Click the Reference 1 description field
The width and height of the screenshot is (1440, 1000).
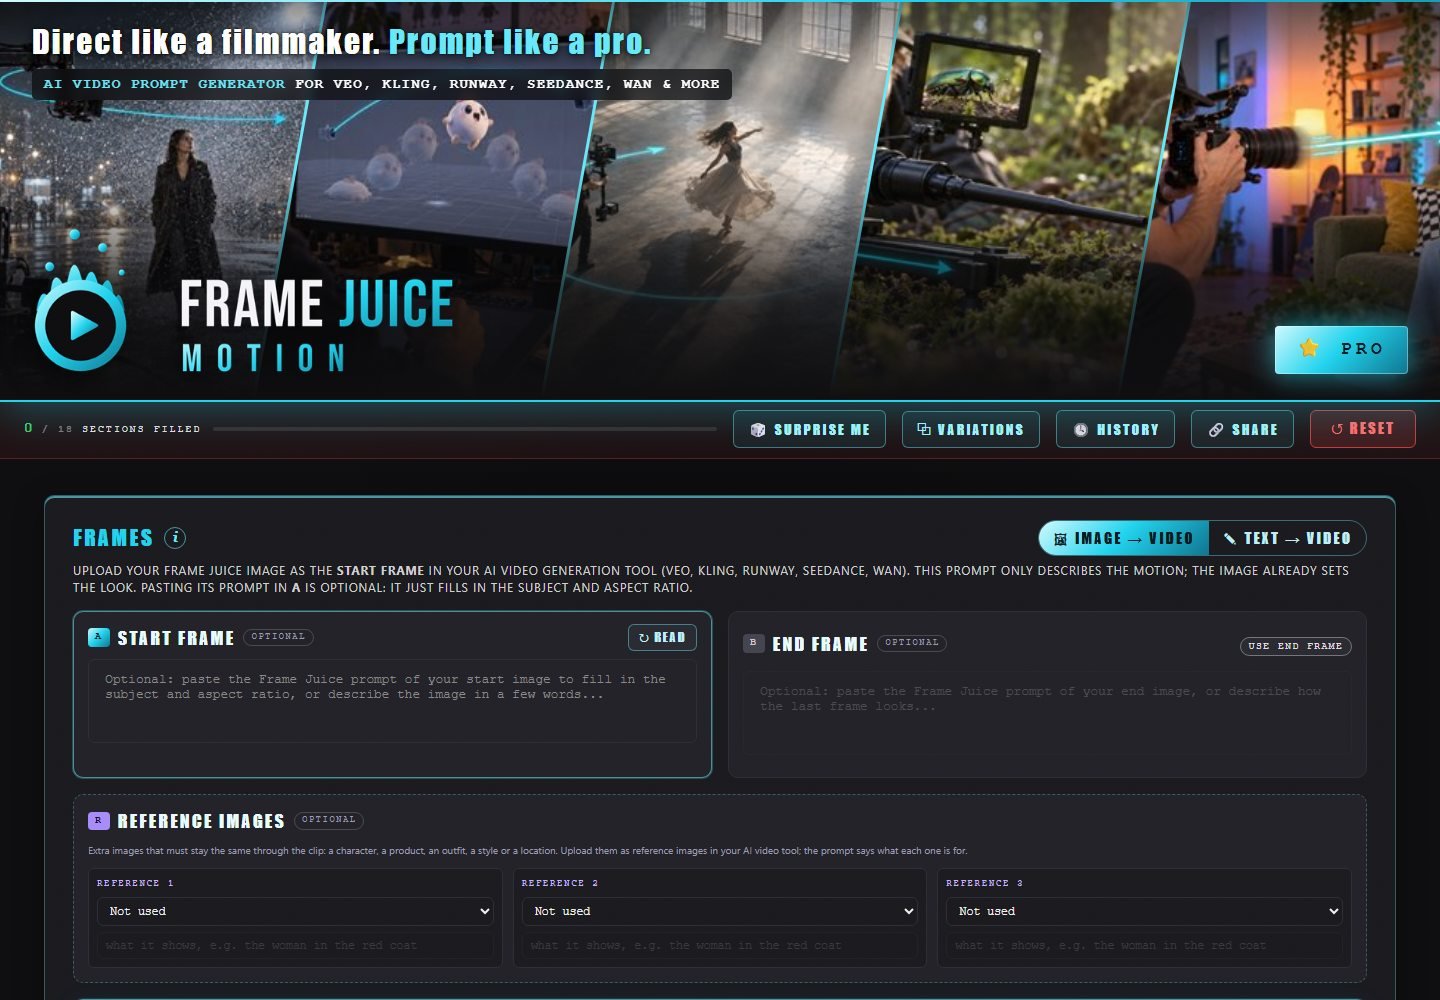coord(295,945)
